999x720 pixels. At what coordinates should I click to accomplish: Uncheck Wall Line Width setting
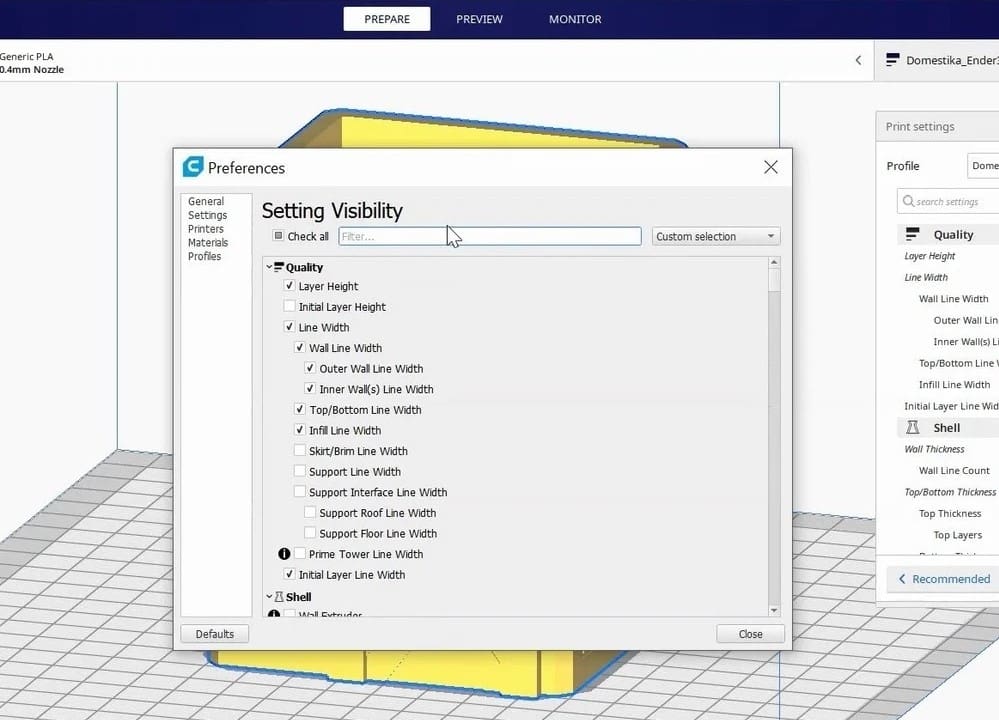click(299, 348)
